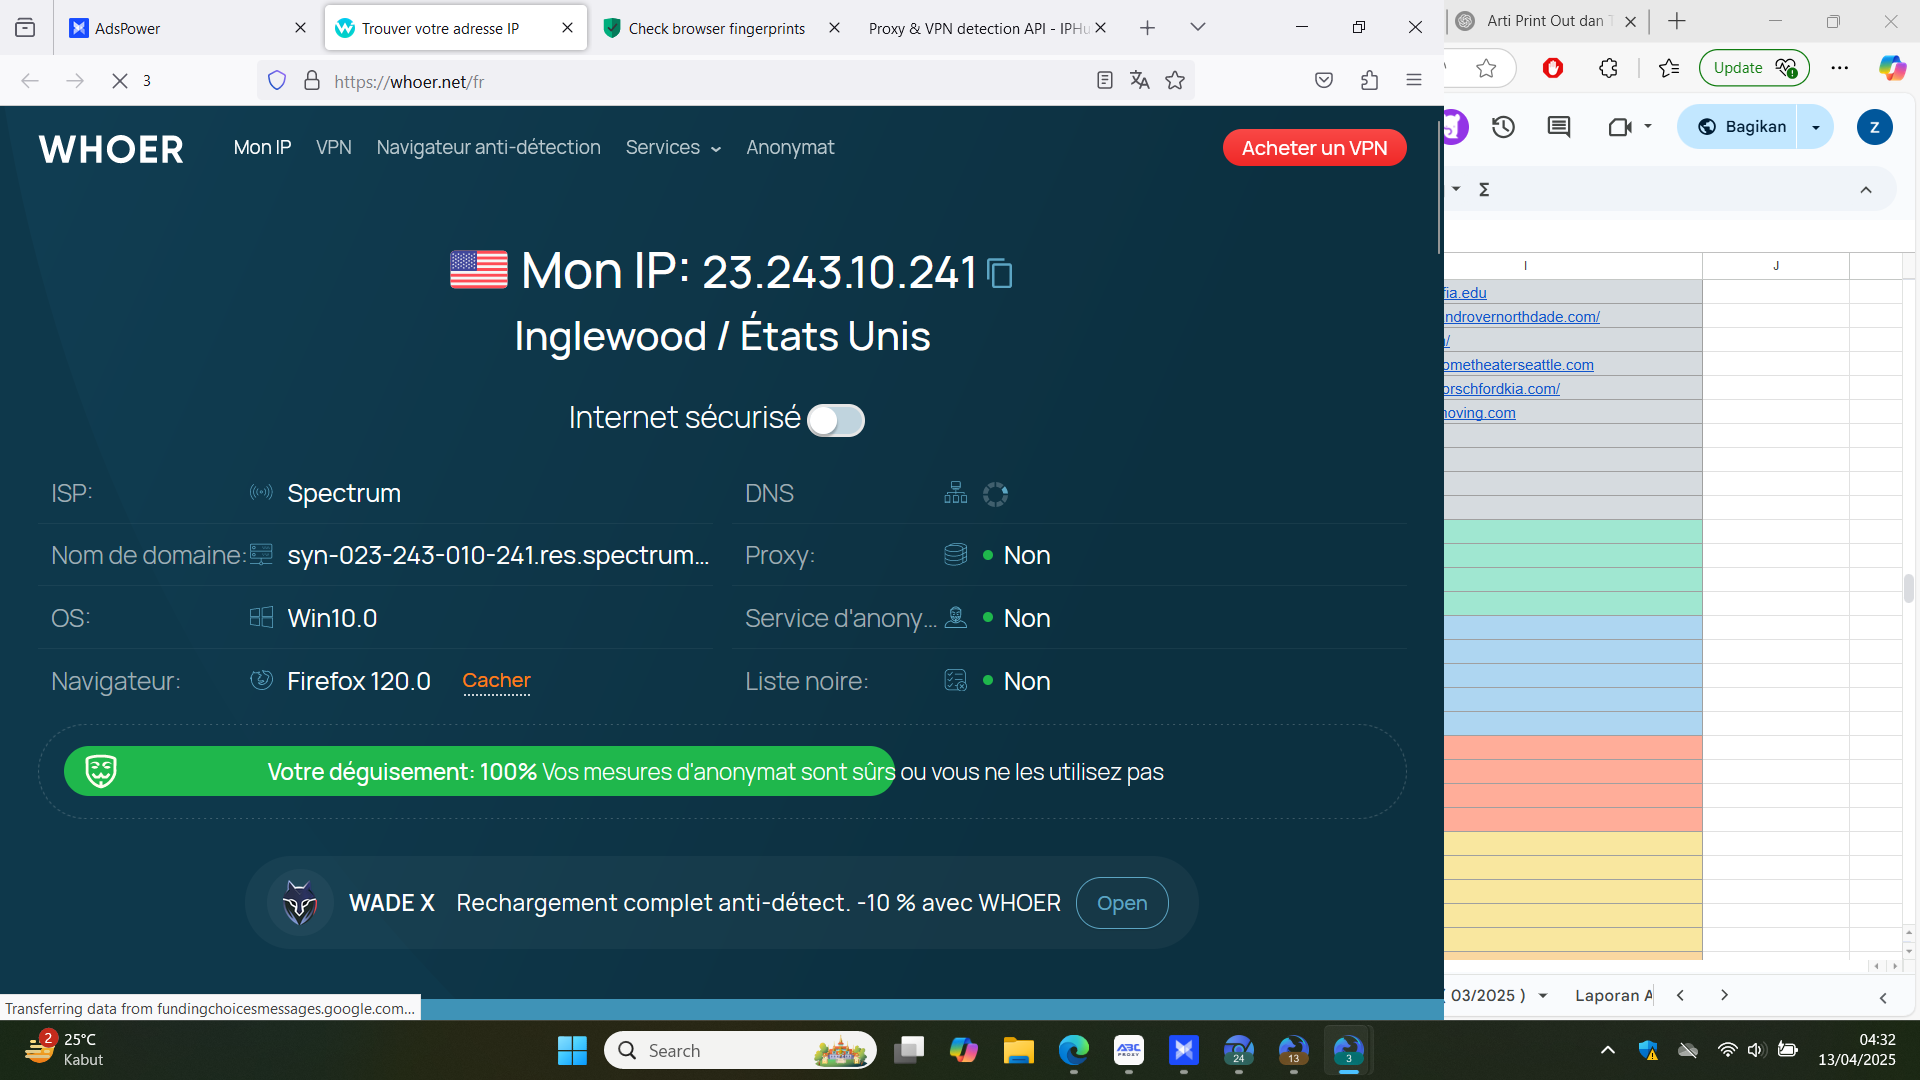Open the browser profile numbered 24 on taskbar

(1239, 1050)
